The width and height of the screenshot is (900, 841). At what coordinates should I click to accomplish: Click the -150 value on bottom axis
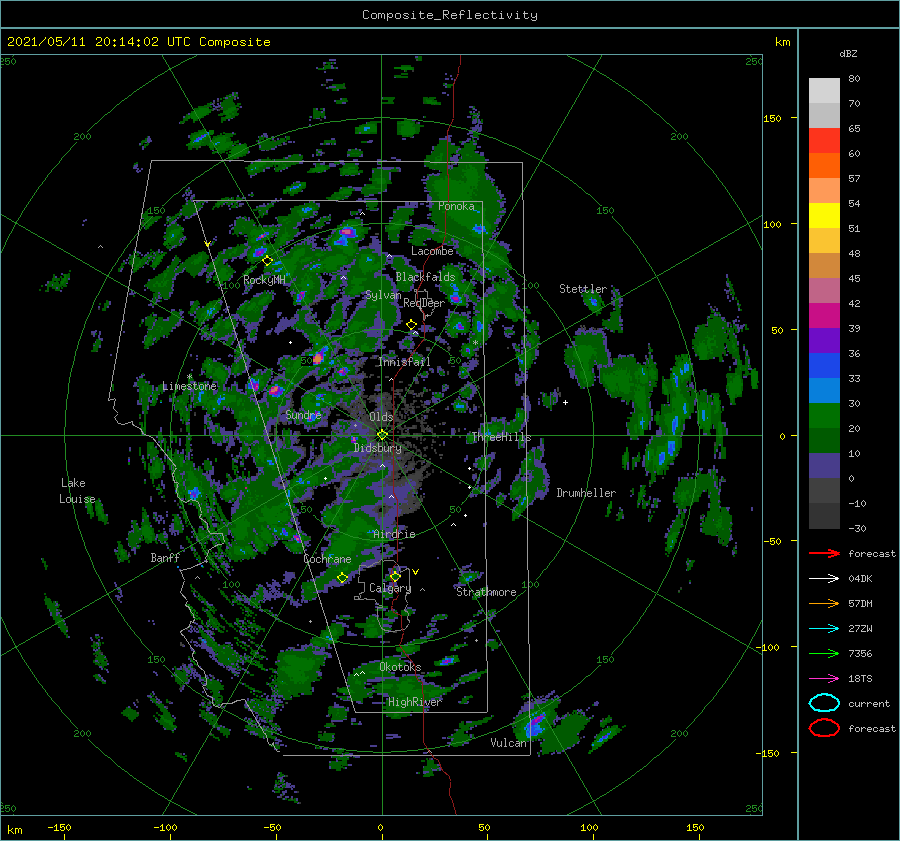point(59,827)
